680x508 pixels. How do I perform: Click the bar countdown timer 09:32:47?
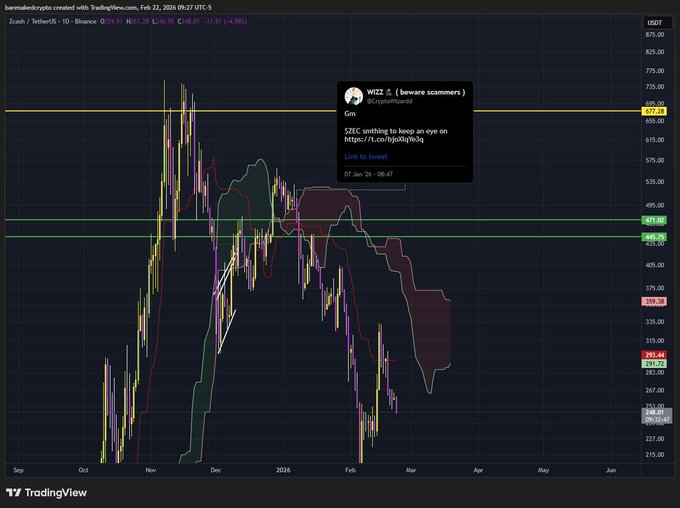pyautogui.click(x=657, y=420)
